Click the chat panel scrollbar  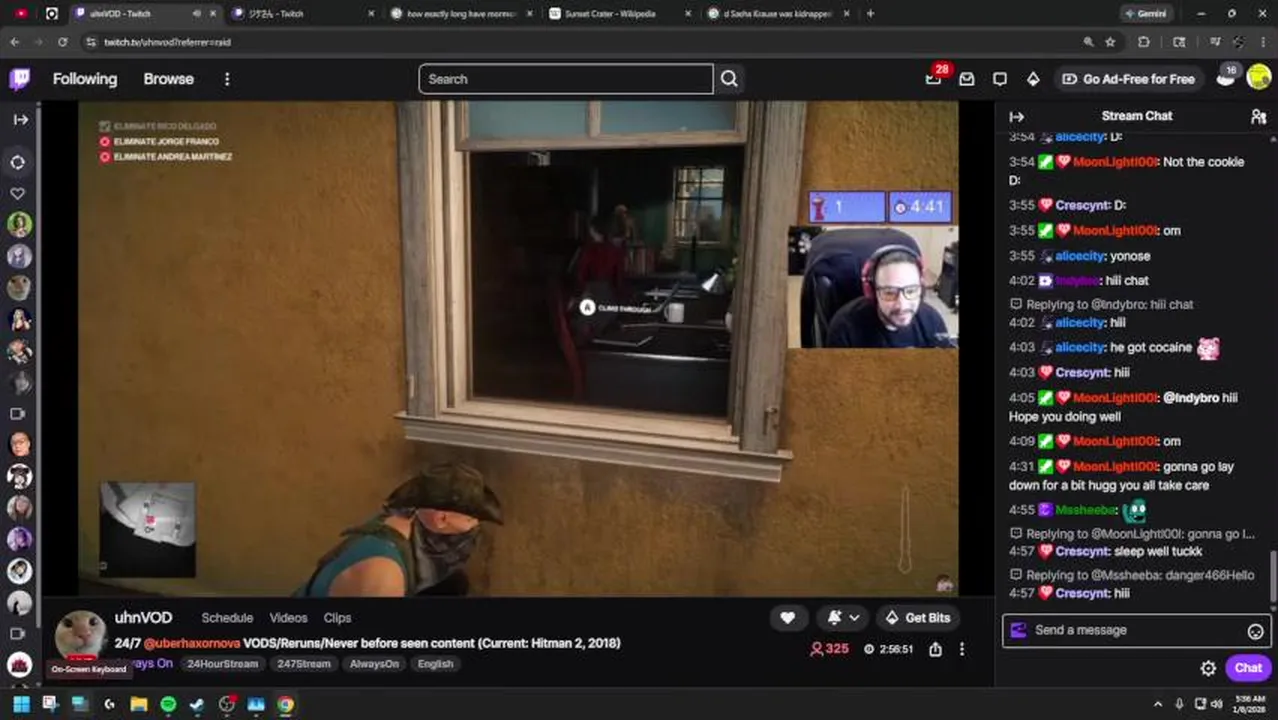point(1273,576)
